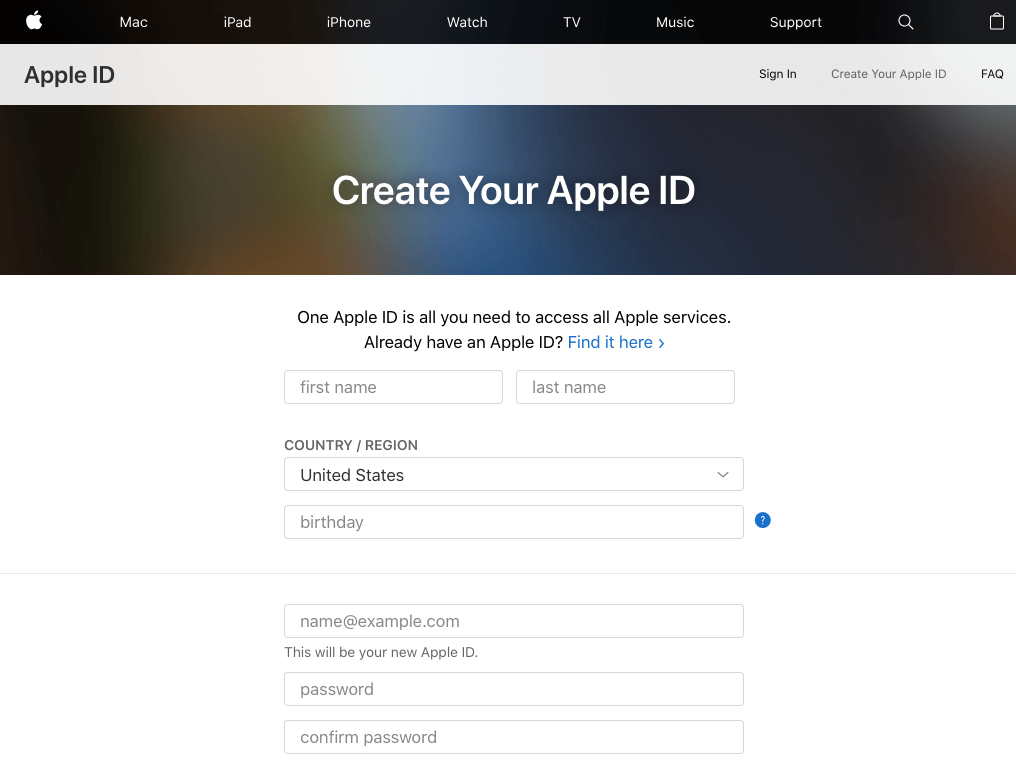Screen dimensions: 1016x764
Task: Click the 'COUNTRY / REGION' label
Action: coord(351,445)
